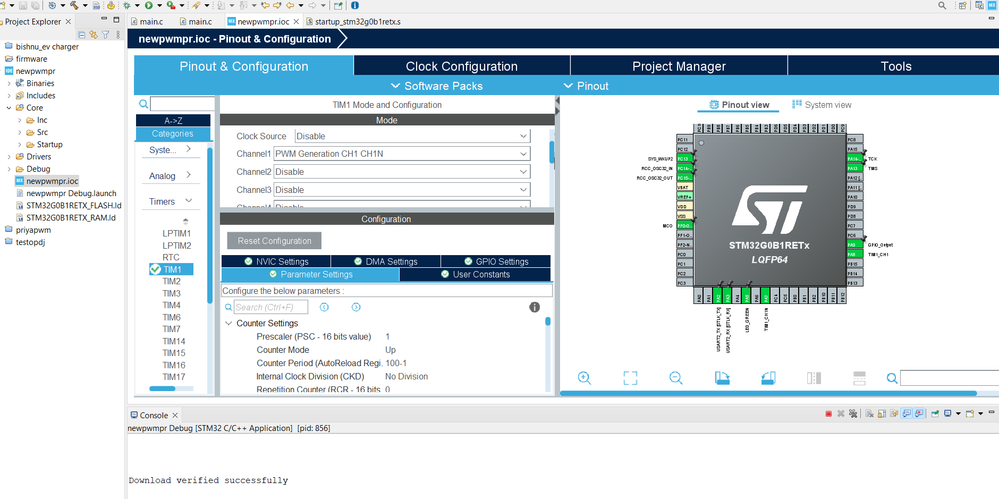Click the Build hammer icon

[75, 5]
